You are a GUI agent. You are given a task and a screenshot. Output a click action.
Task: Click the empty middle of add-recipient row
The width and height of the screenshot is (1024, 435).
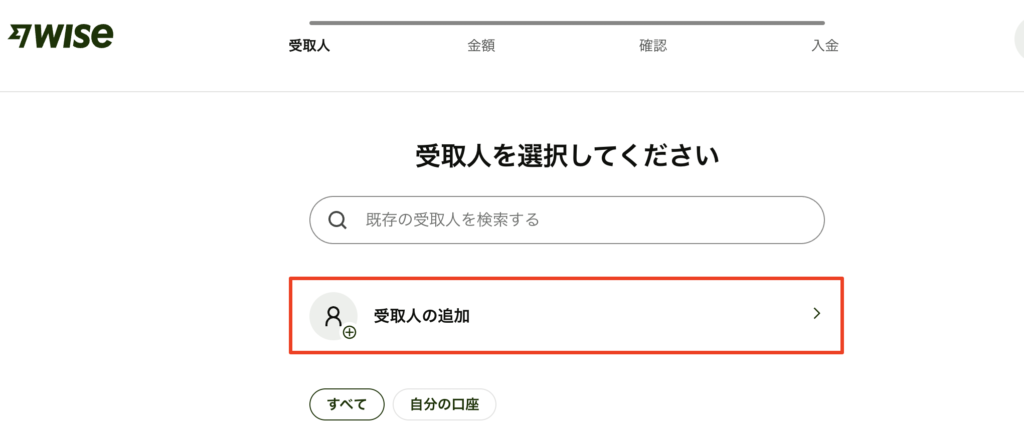(x=640, y=316)
